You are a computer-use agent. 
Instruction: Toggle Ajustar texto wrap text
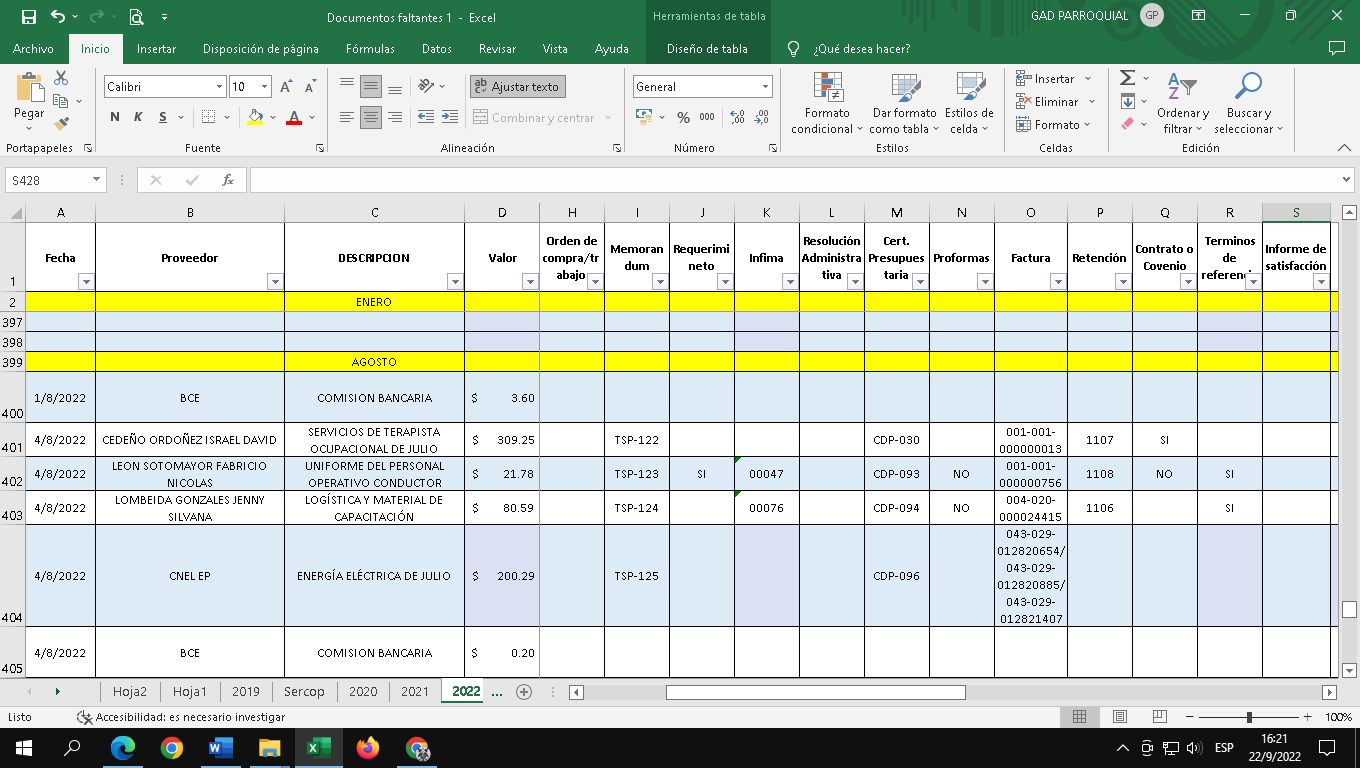tap(518, 87)
